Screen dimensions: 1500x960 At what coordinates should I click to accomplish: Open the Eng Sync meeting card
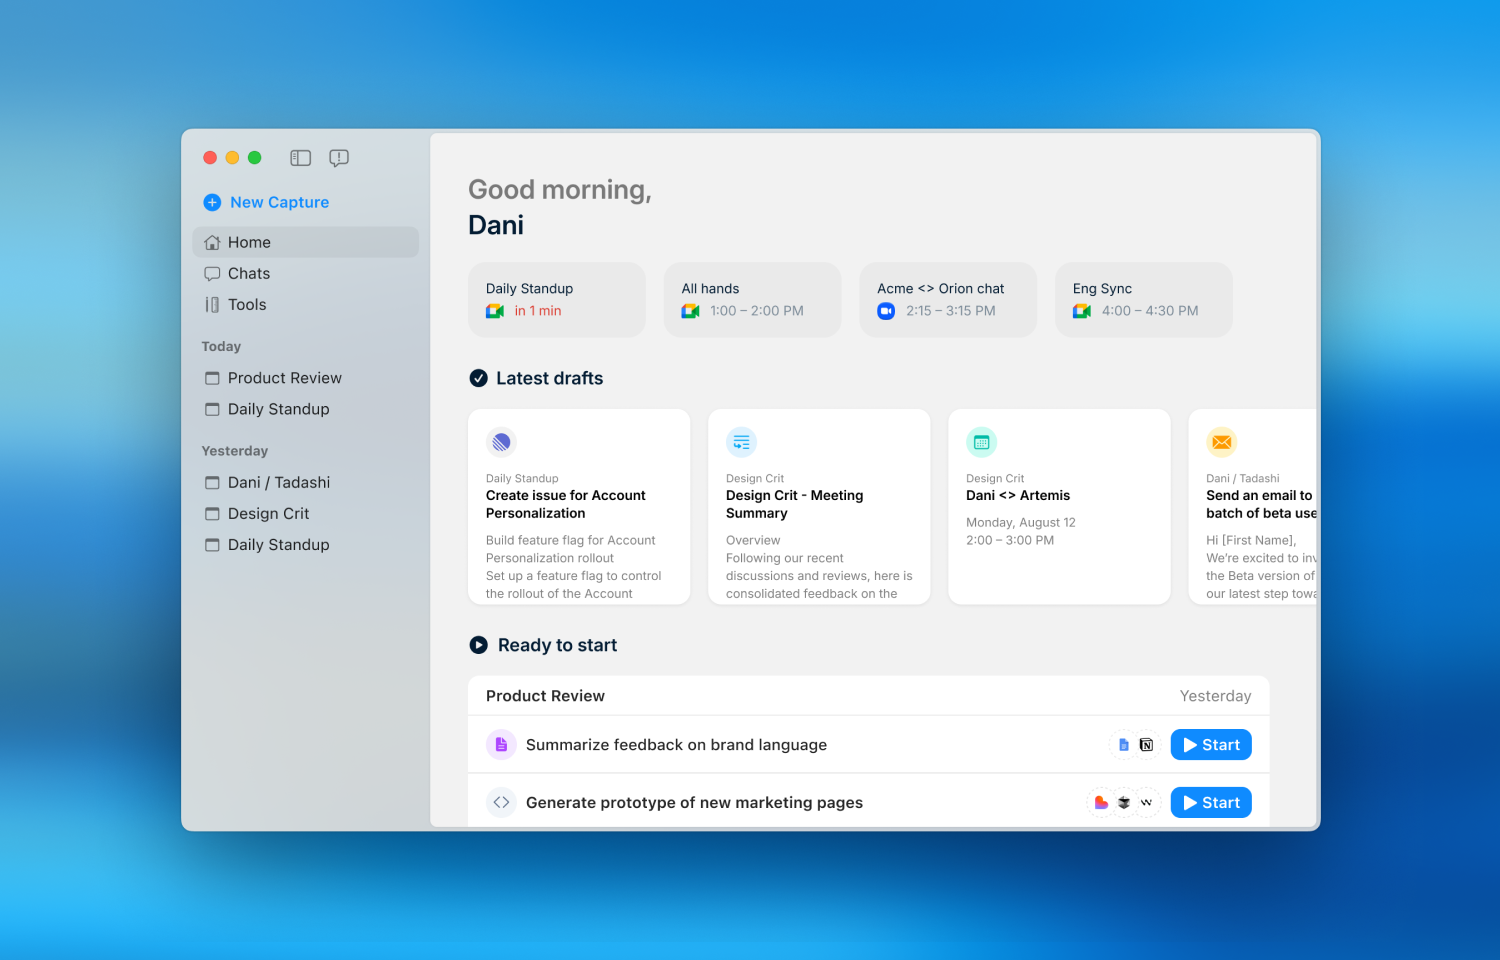(1143, 299)
